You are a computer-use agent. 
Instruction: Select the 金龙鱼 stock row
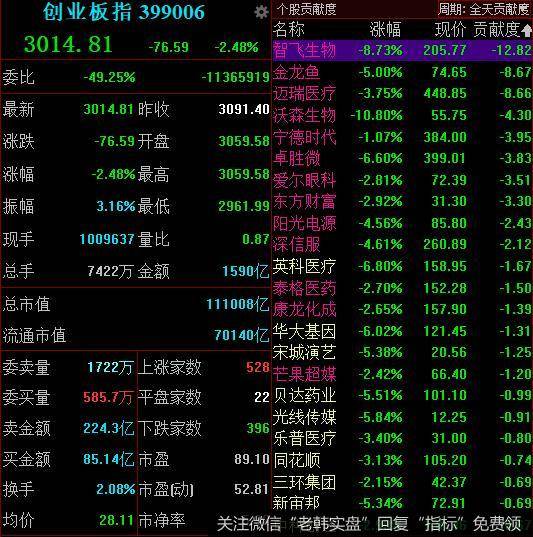pyautogui.click(x=402, y=72)
